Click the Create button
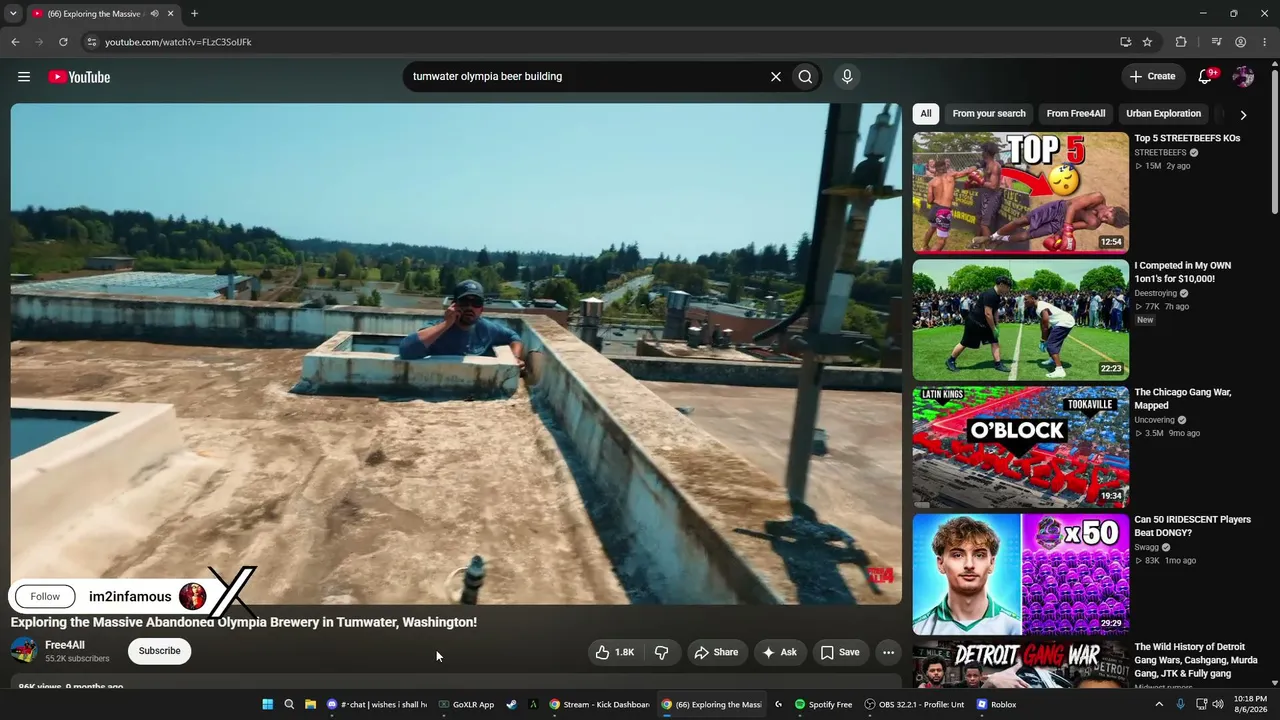The width and height of the screenshot is (1280, 720). [x=1152, y=77]
